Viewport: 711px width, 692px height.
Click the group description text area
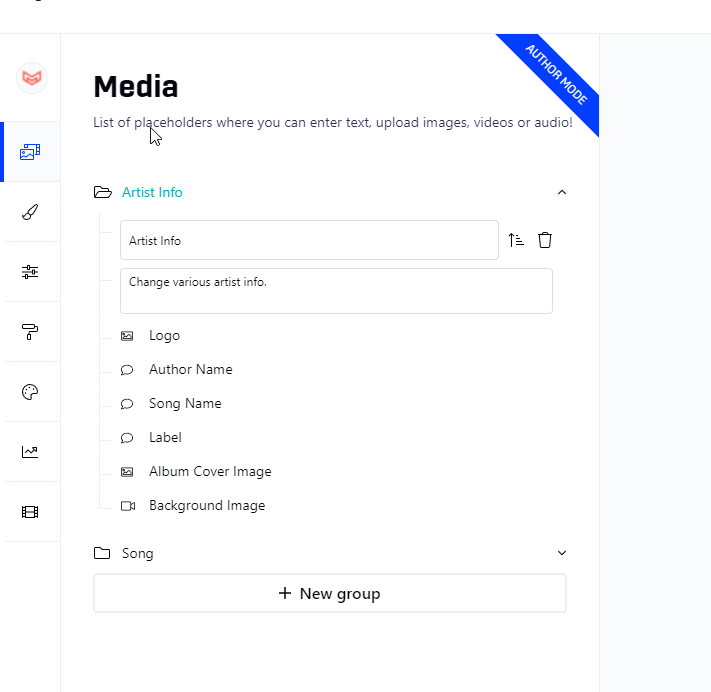click(336, 291)
